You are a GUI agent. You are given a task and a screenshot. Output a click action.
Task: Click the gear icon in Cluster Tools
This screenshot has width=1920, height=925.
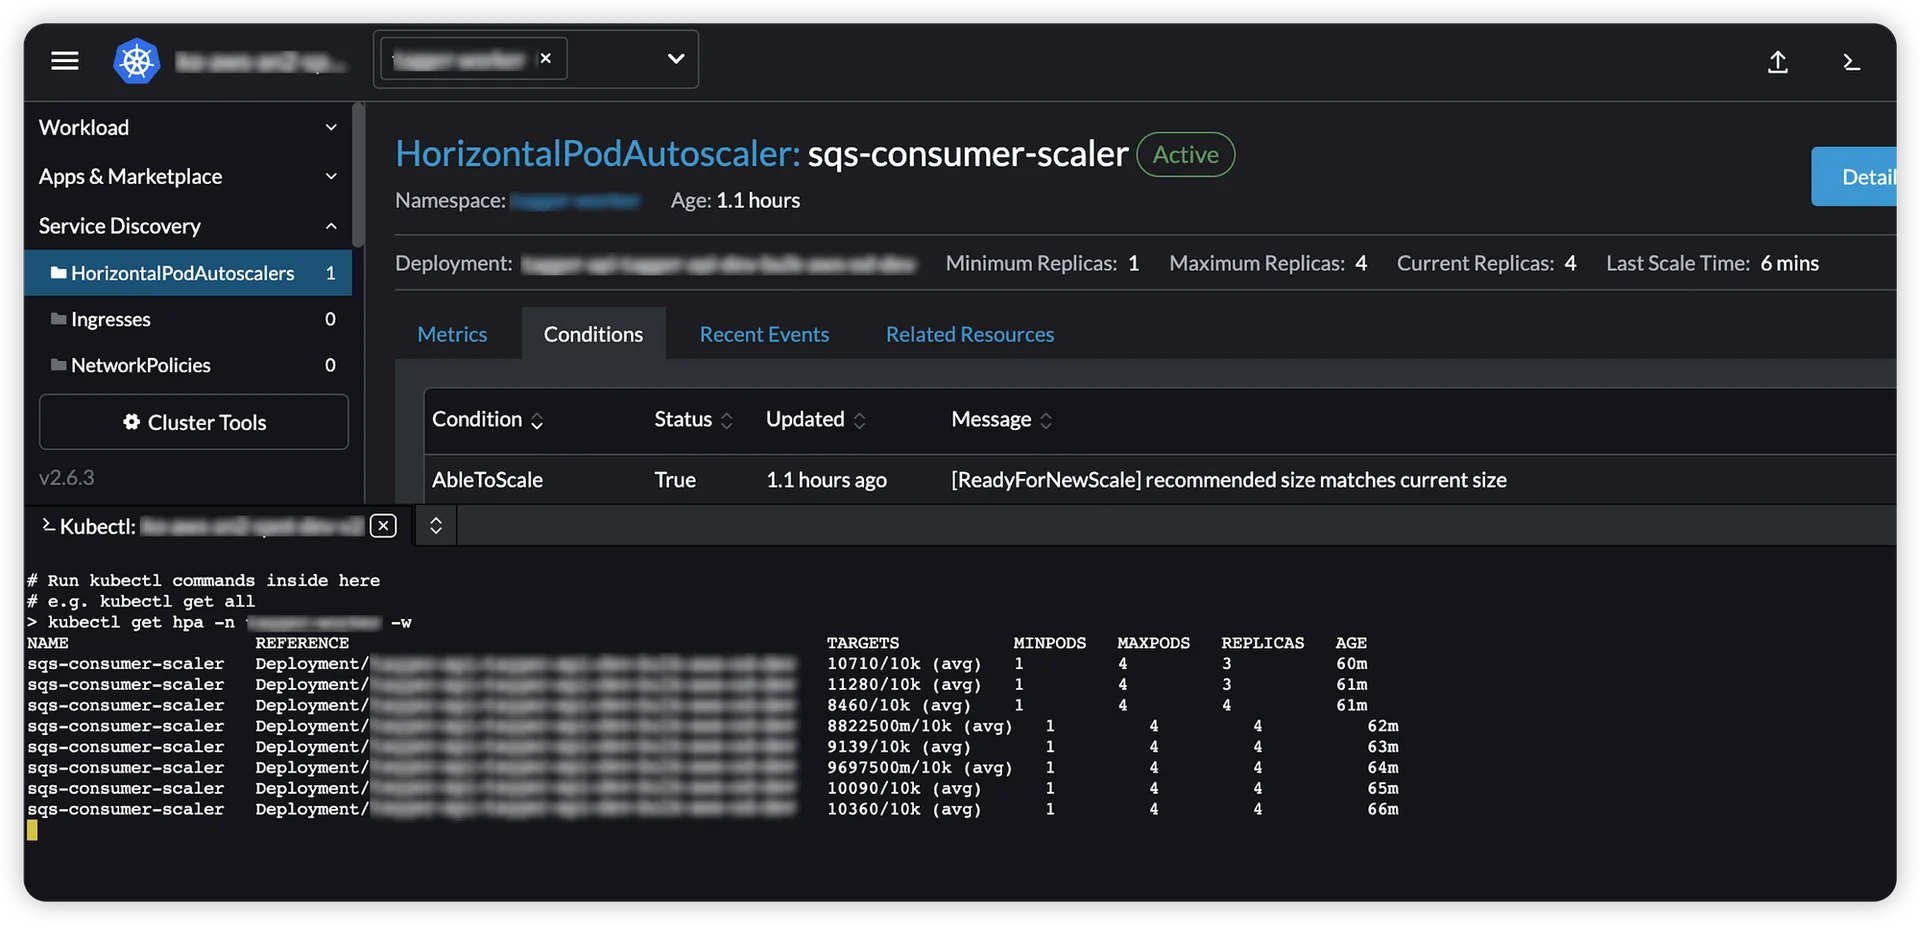(x=131, y=422)
